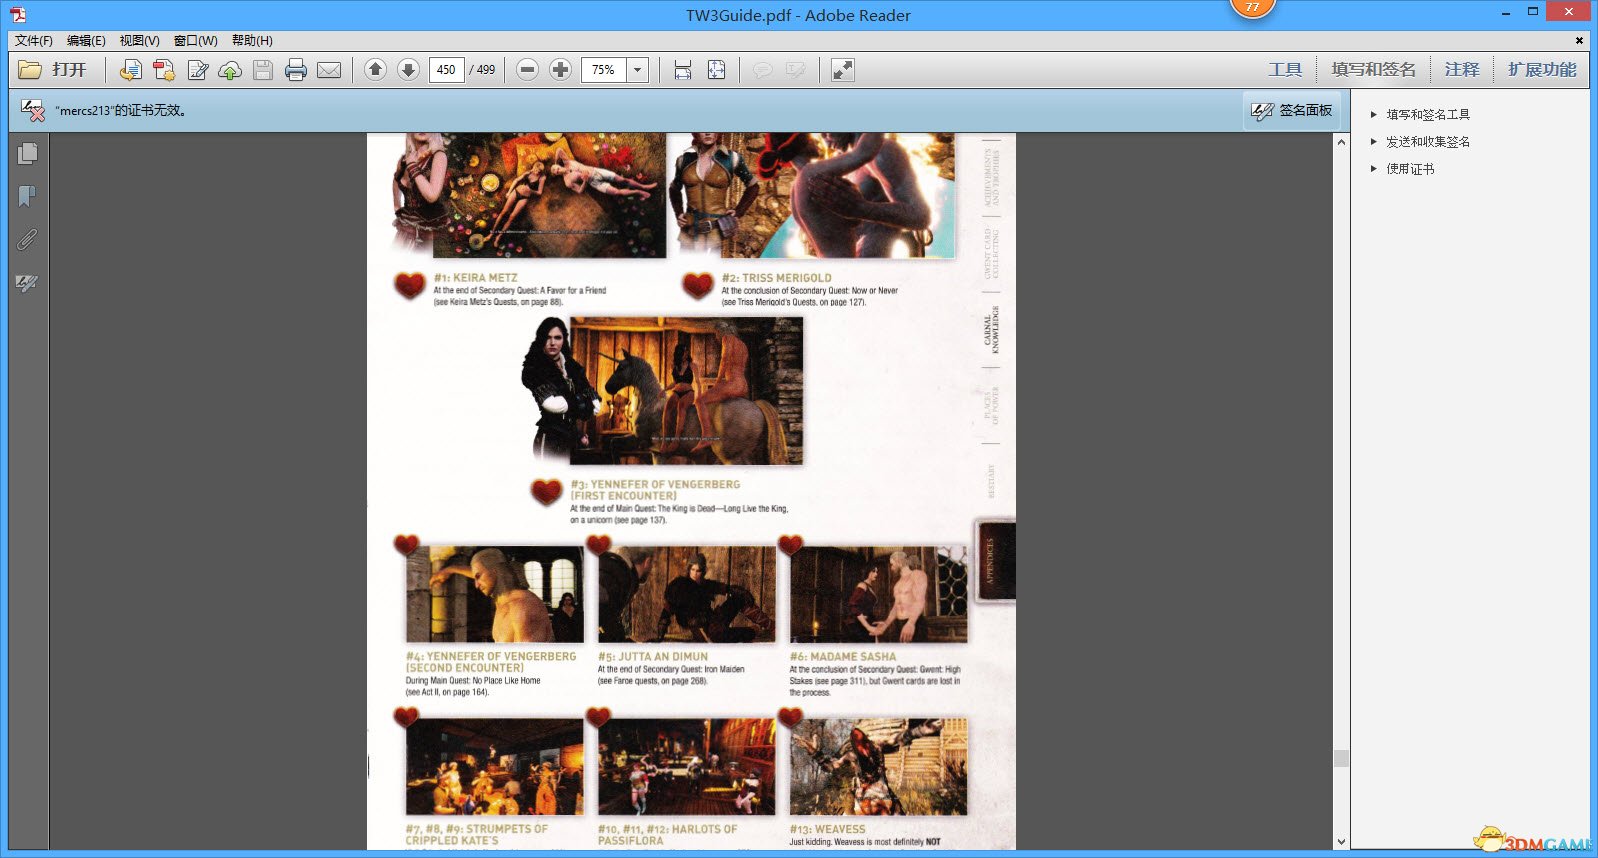
Task: Zoom in with the plus button
Action: pos(561,70)
